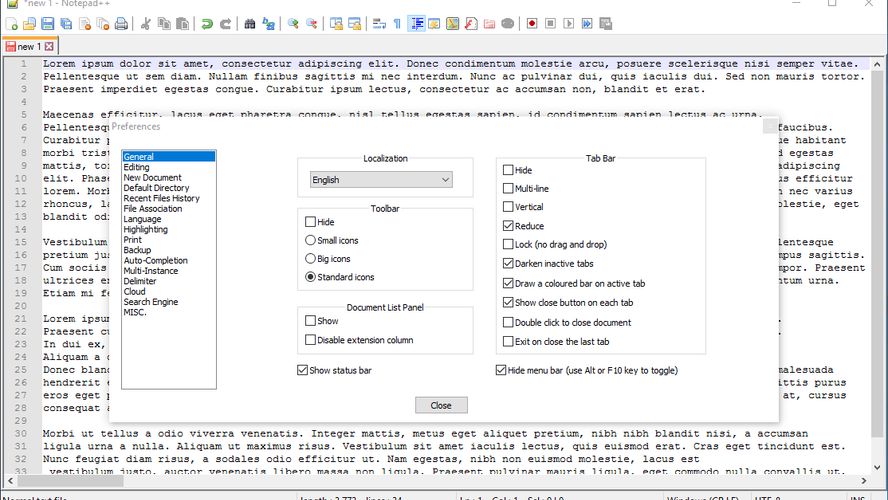Viewport: 888px width, 500px height.
Task: Toggle synchronized vertical scrolling icon
Action: [x=336, y=24]
